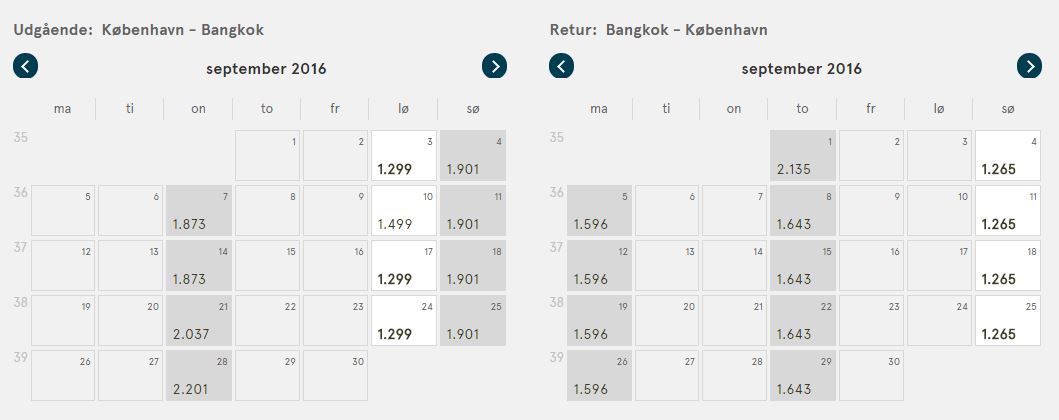Select return September 25 fare 1.265

[x=1008, y=321]
